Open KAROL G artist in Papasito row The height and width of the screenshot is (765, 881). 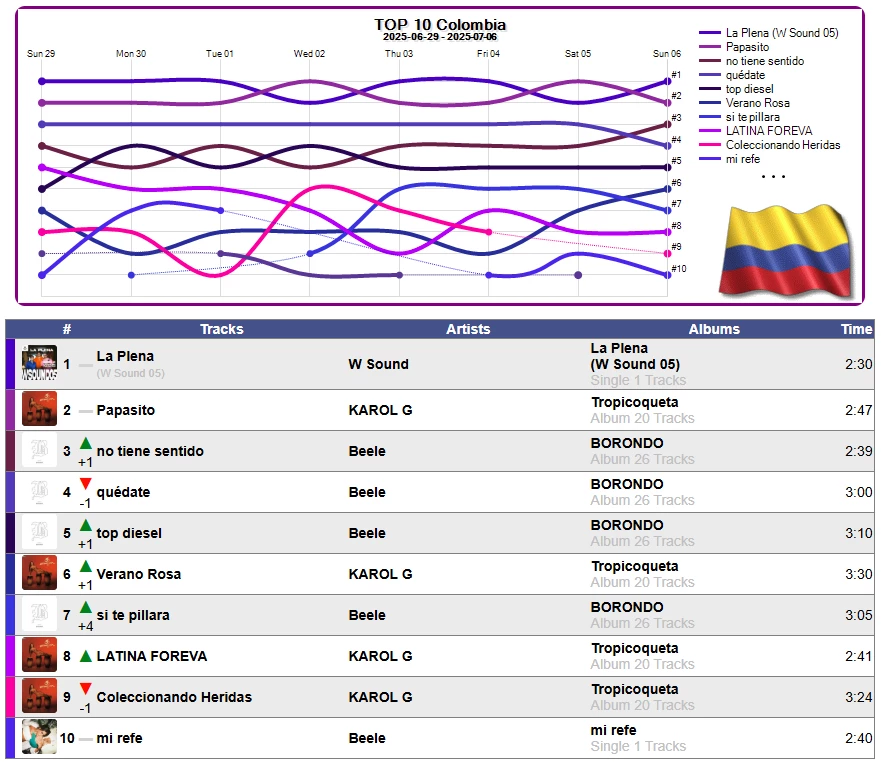380,410
